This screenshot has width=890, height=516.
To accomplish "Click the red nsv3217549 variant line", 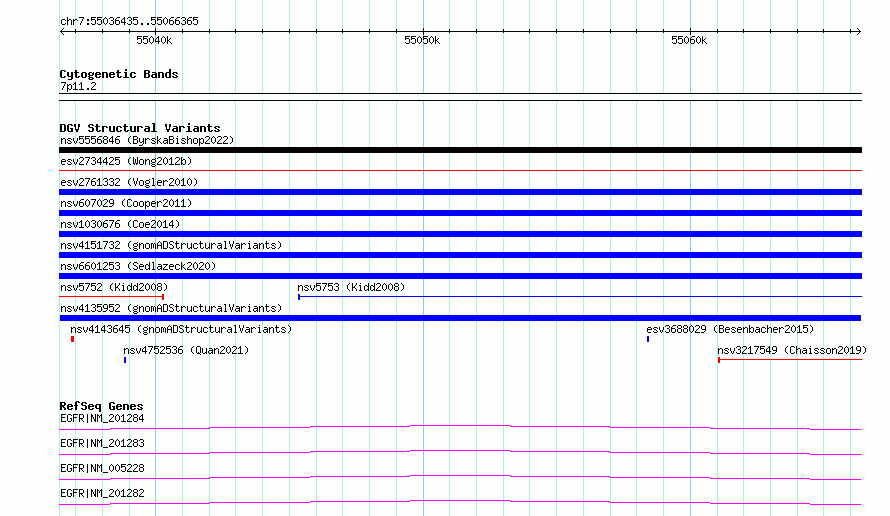I will (x=790, y=360).
